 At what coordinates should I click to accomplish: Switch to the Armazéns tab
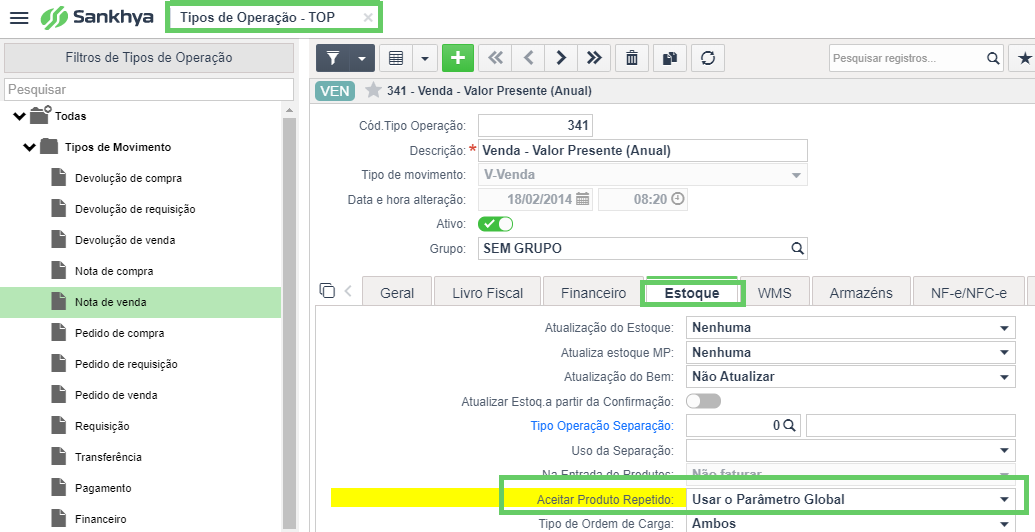(x=861, y=293)
